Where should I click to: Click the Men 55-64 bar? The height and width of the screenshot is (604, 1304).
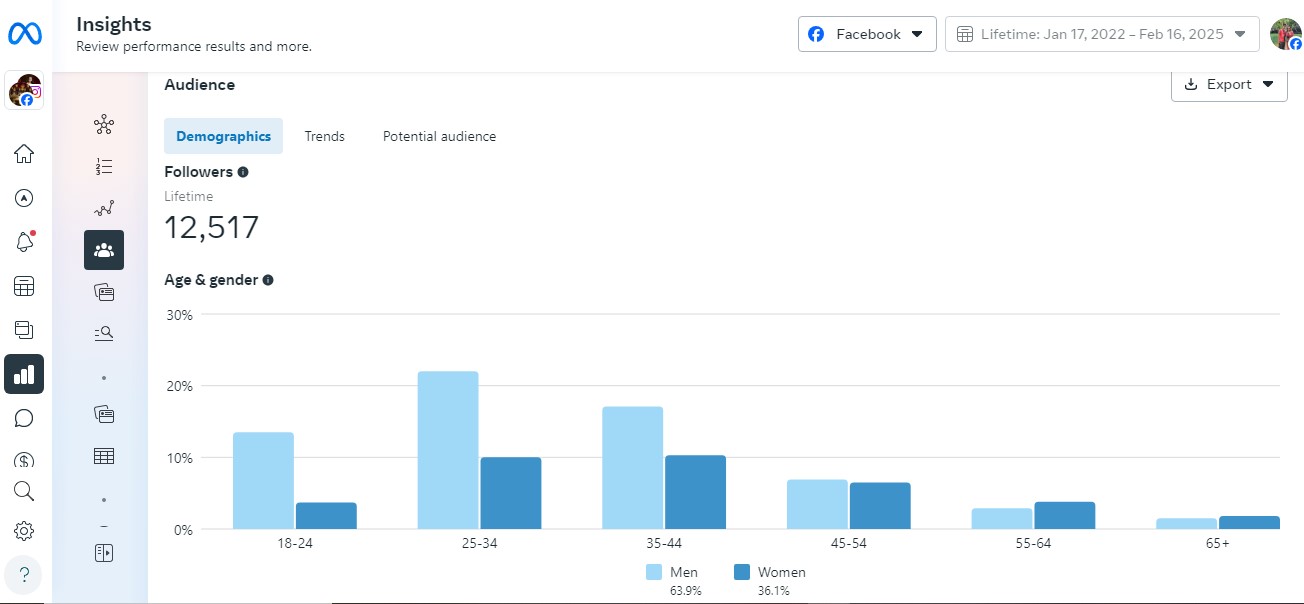1002,518
